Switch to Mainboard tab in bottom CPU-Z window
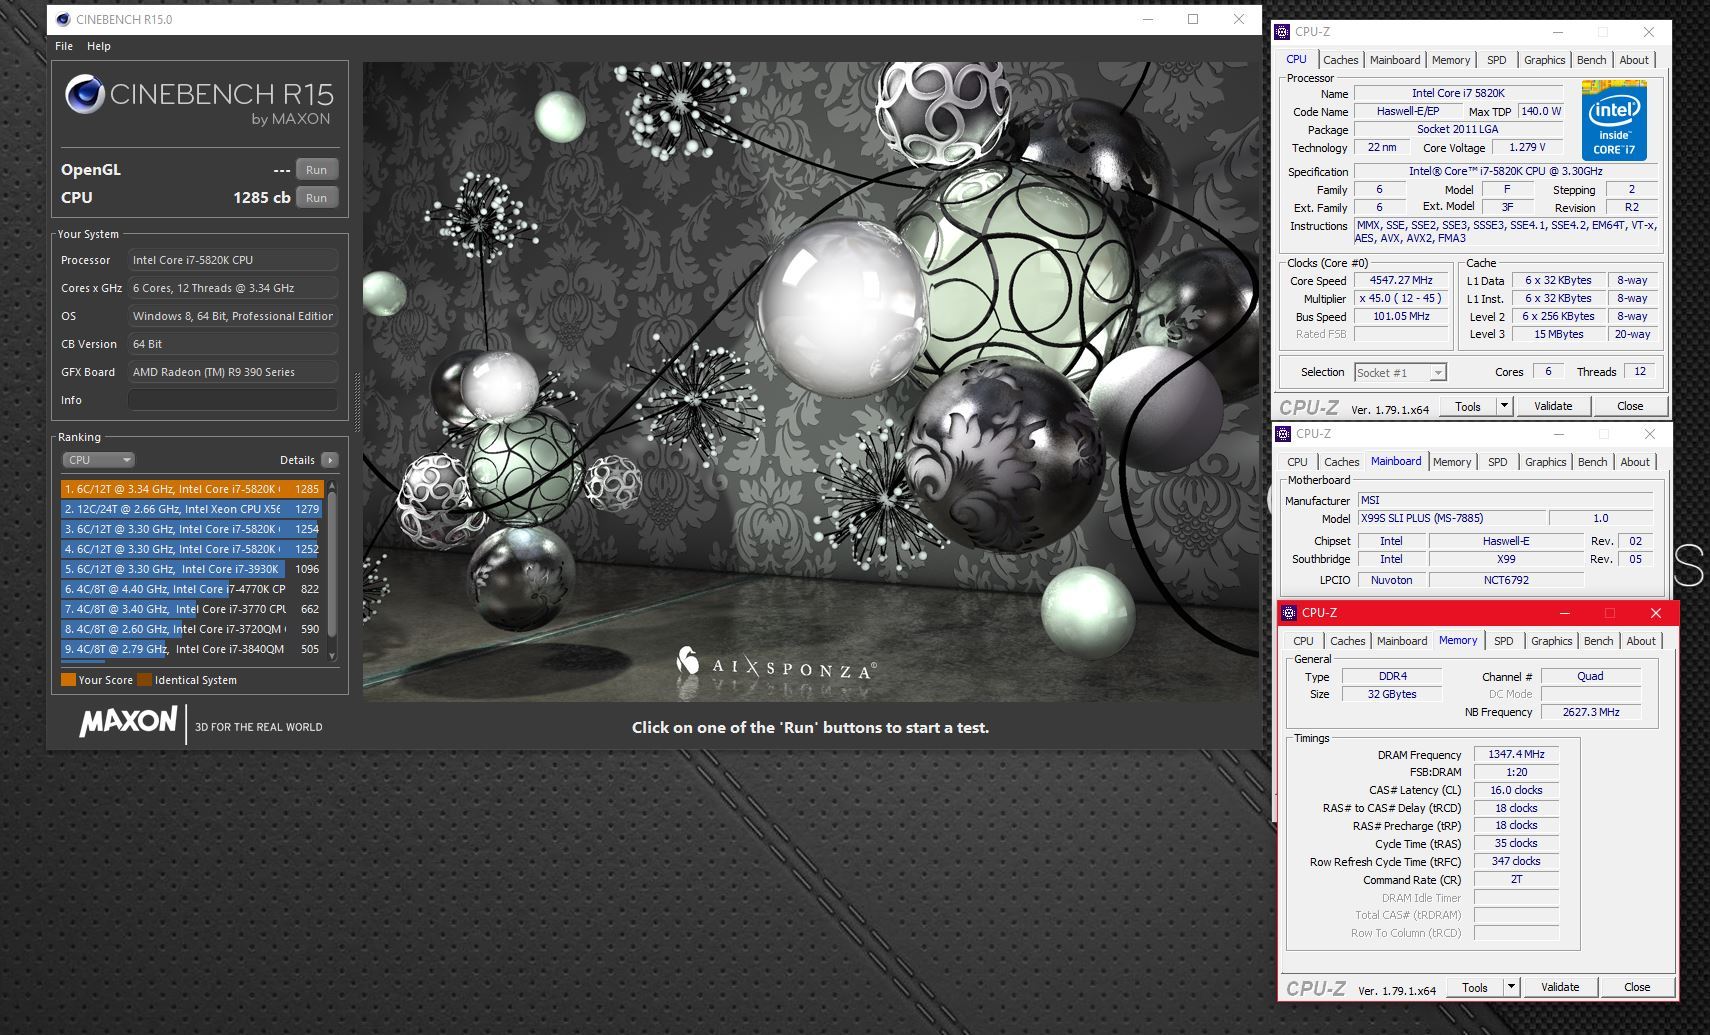1710x1035 pixels. (x=1402, y=641)
